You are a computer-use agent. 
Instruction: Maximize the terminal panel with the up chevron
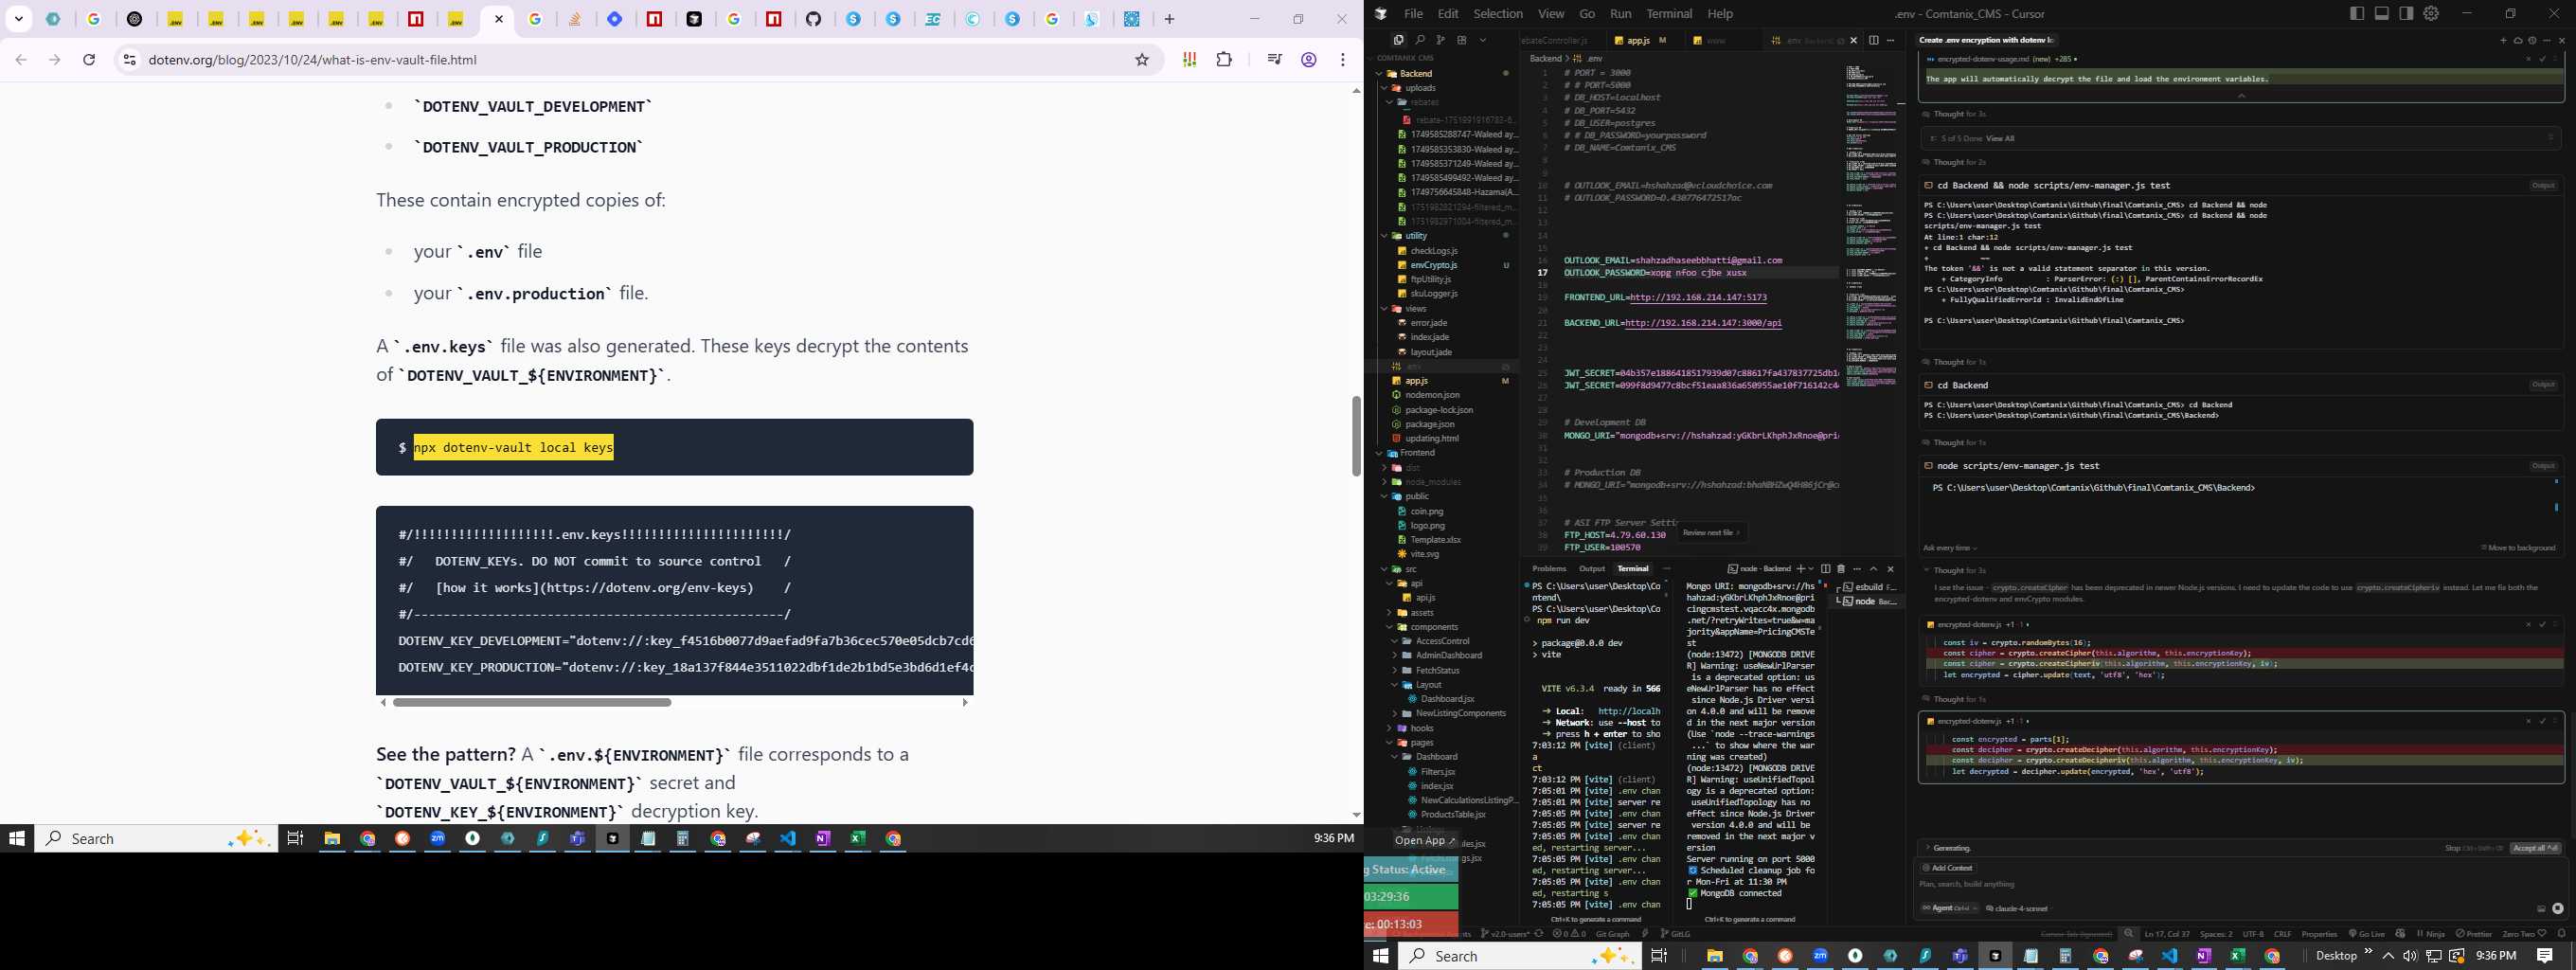[x=1873, y=569]
